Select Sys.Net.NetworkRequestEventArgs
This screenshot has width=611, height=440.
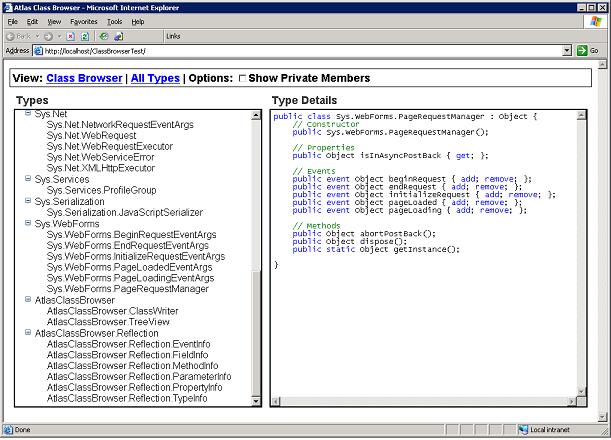coord(120,125)
